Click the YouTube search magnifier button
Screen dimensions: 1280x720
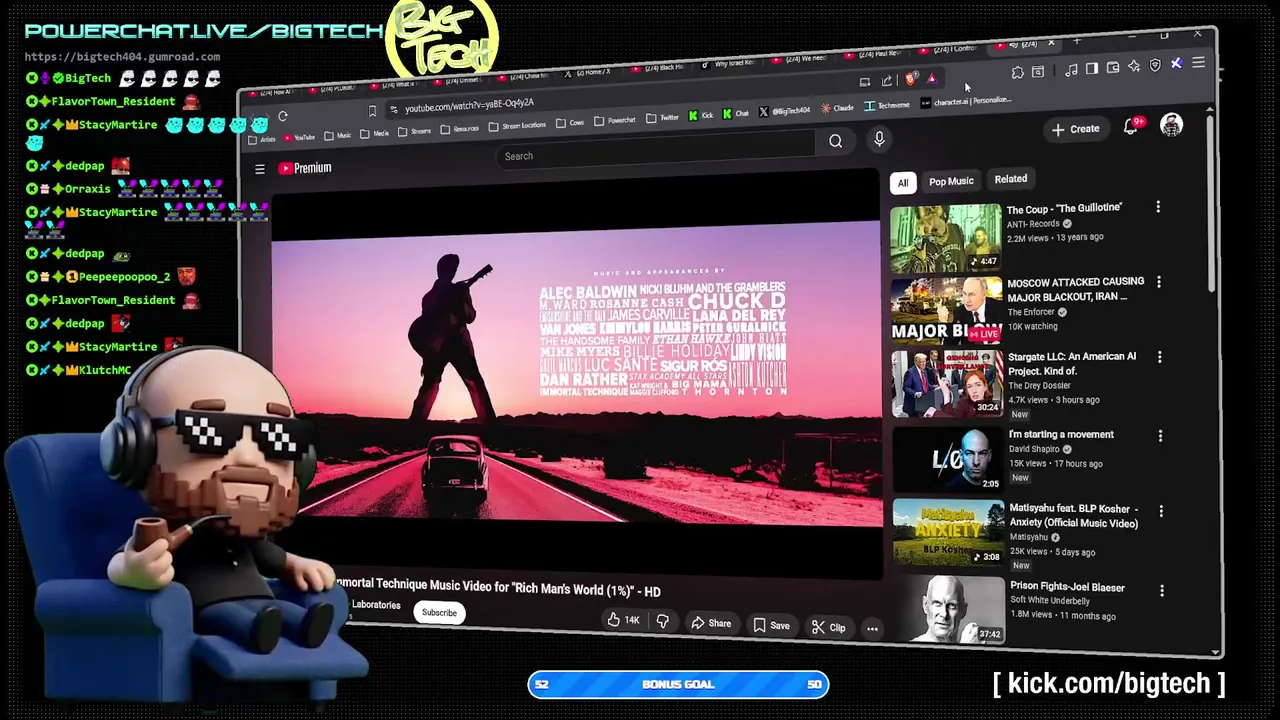click(835, 142)
